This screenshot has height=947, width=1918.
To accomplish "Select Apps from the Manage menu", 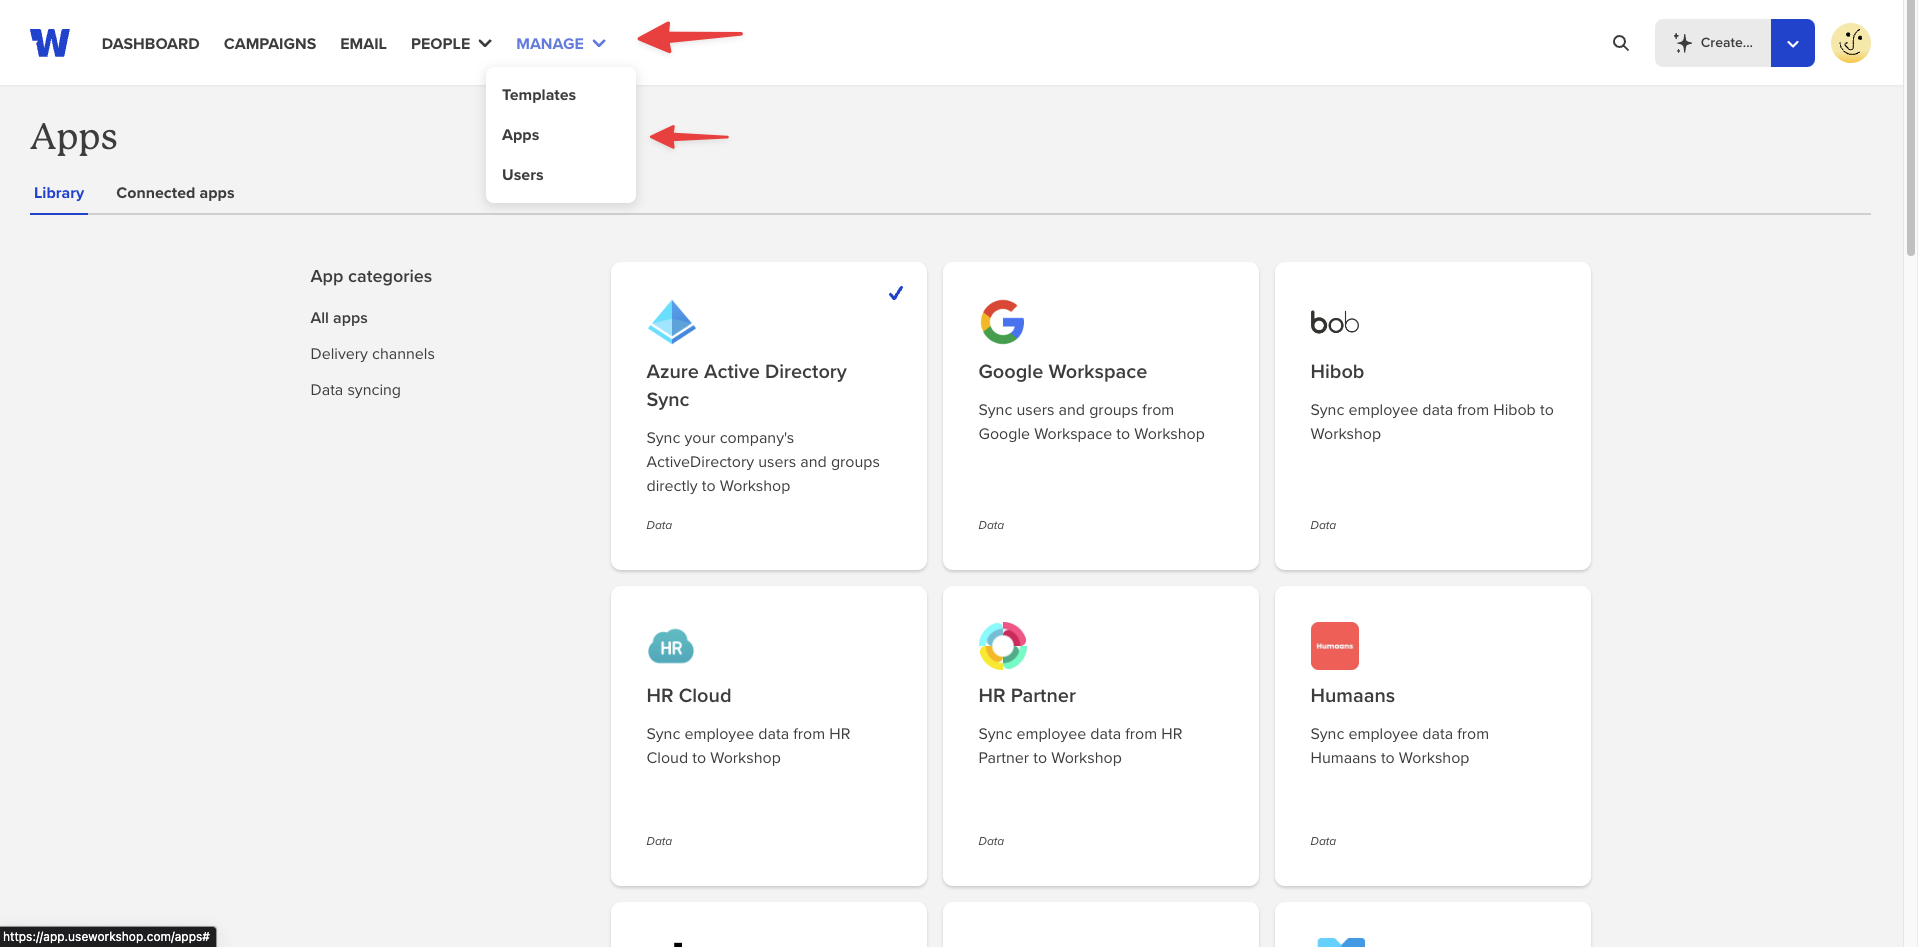I will click(x=520, y=135).
